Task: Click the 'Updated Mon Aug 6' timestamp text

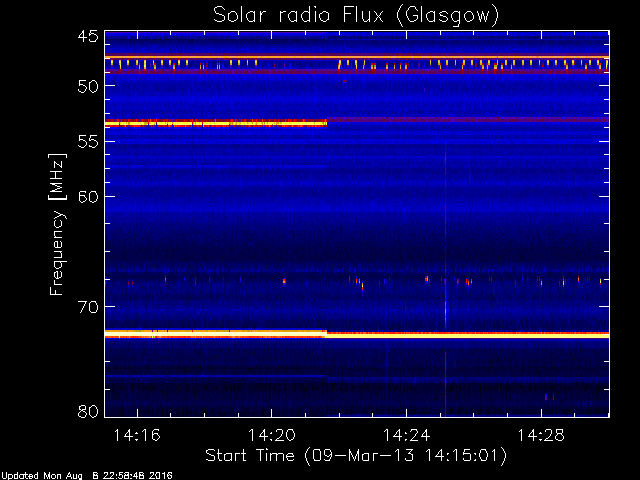Action: (x=87, y=476)
